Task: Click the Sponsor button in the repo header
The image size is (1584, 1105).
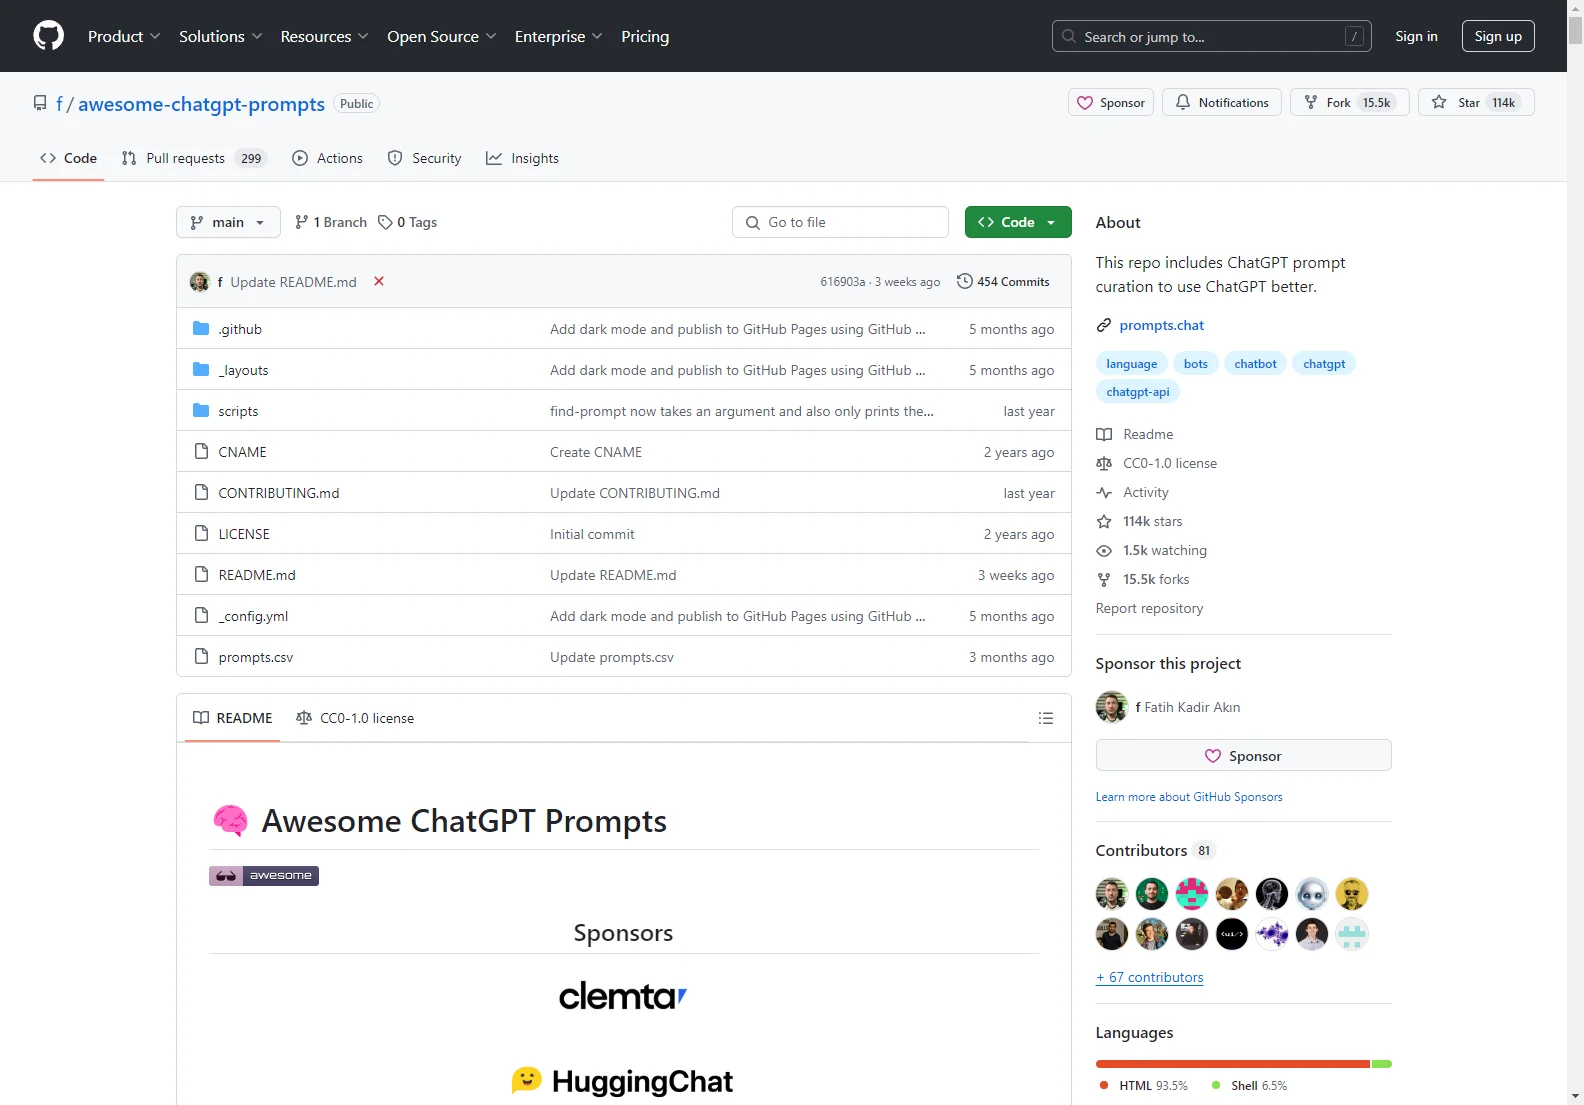Action: click(1111, 102)
